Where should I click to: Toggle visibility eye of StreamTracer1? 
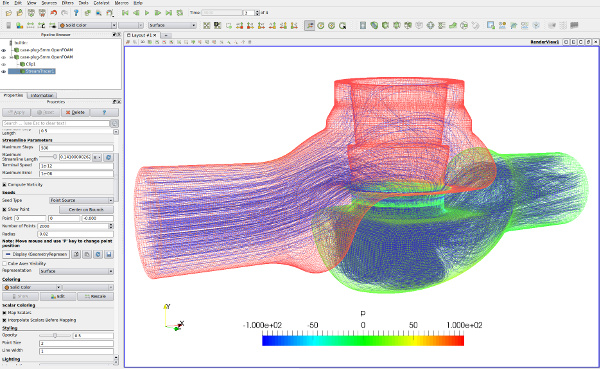click(4, 71)
